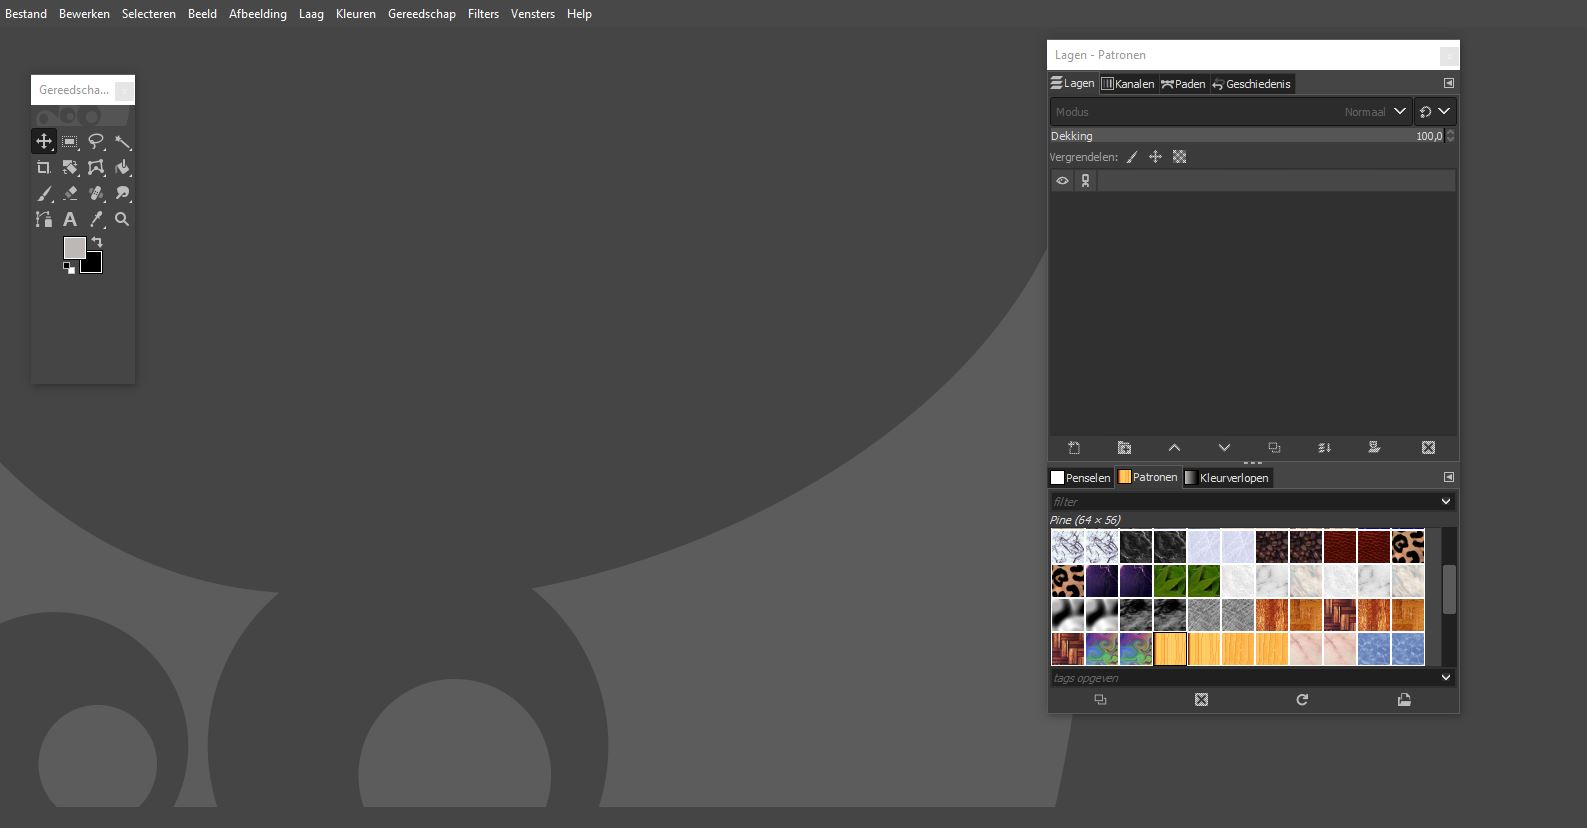Screen dimensions: 1587x828
Task: Open the Filters menu
Action: (x=483, y=14)
